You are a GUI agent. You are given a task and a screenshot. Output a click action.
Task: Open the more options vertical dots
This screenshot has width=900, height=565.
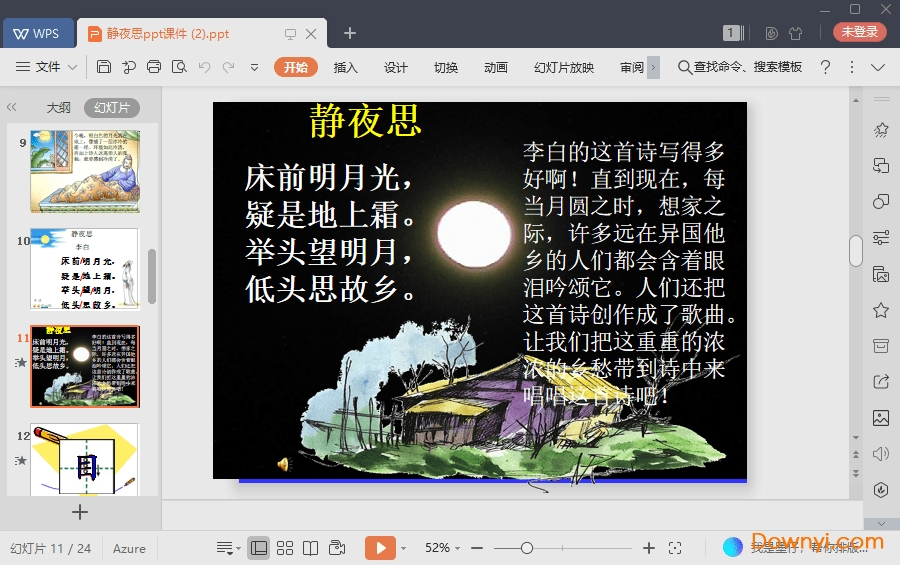click(852, 67)
